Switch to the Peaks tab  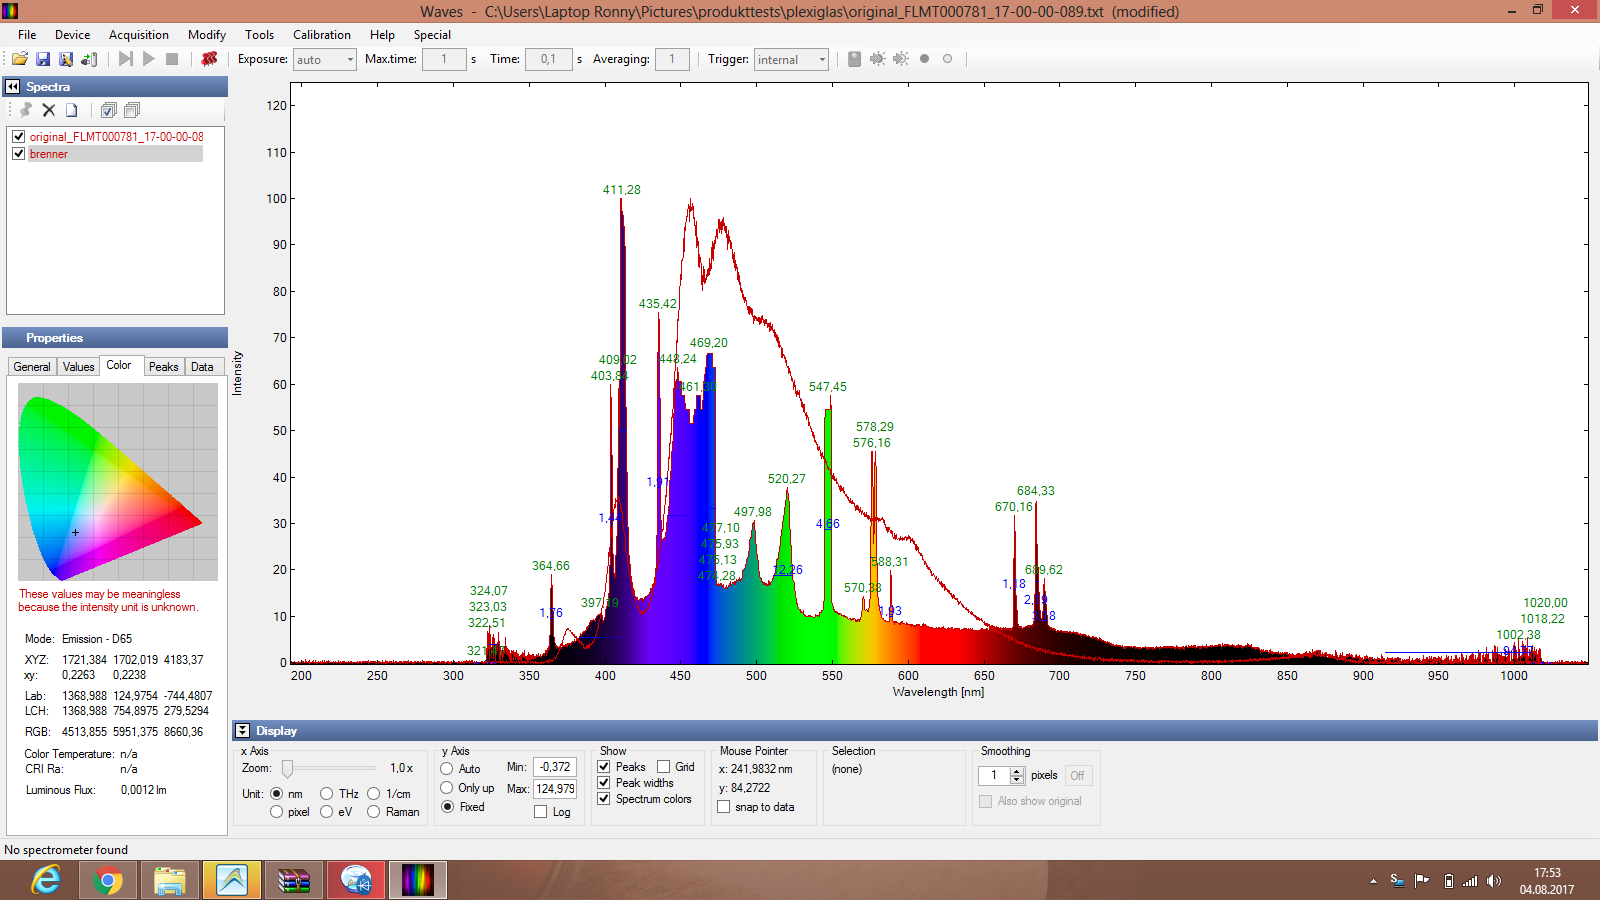[163, 367]
